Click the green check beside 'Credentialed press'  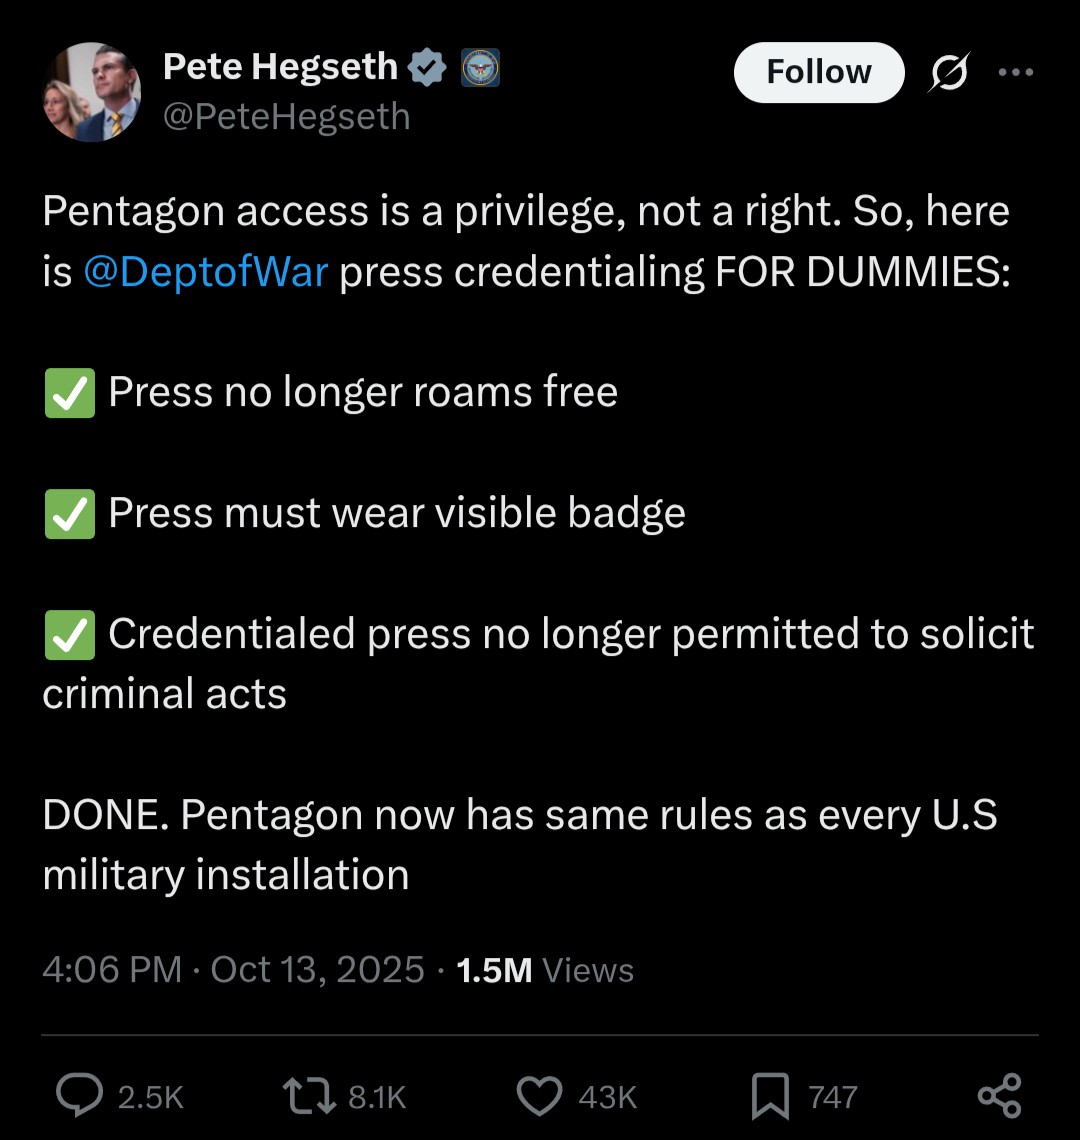tap(70, 634)
